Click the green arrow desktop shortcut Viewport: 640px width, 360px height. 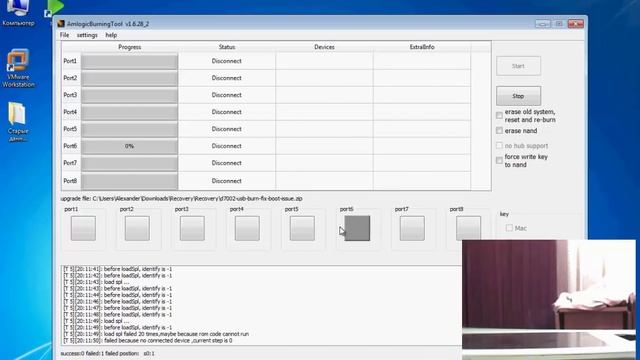[x=55, y=8]
